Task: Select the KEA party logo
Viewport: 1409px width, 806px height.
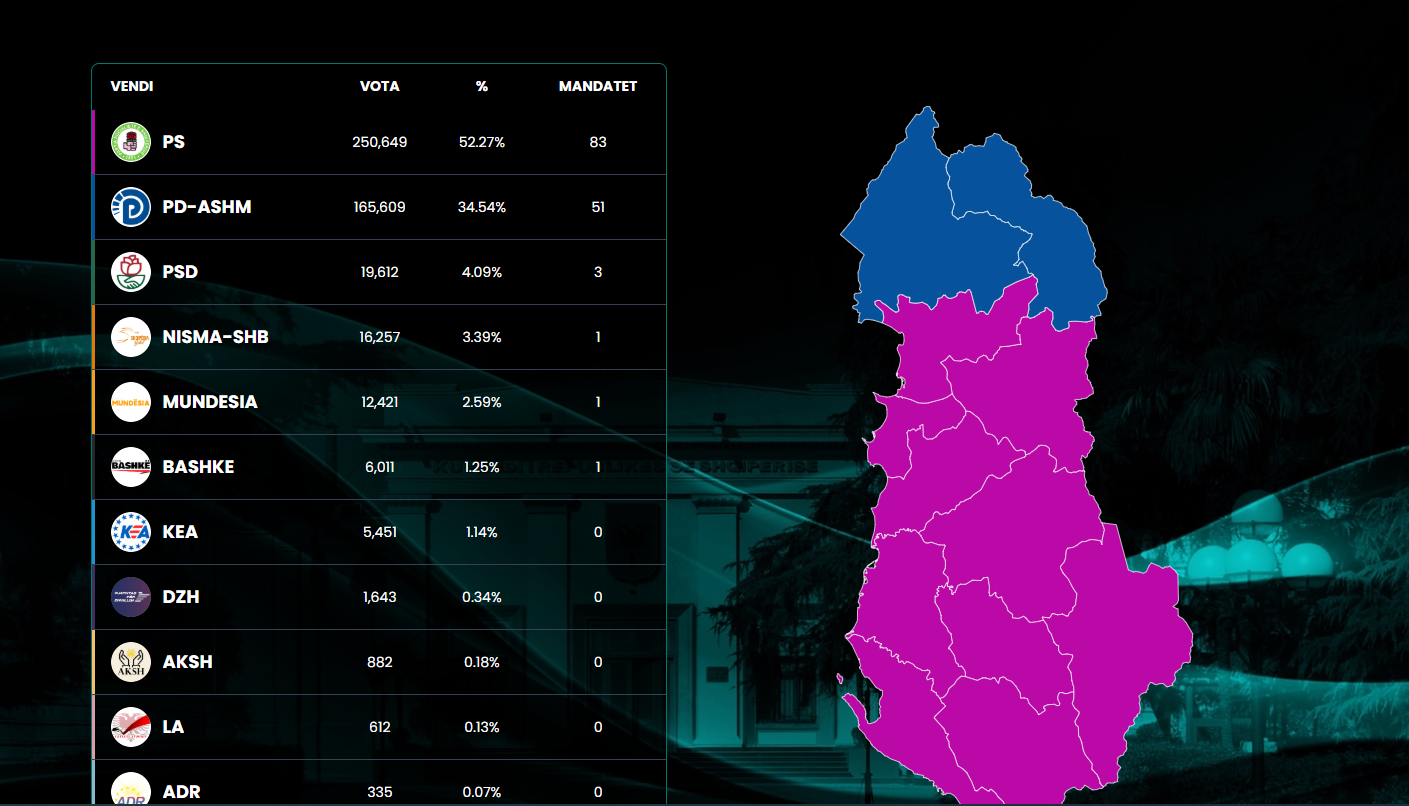Action: point(131,532)
